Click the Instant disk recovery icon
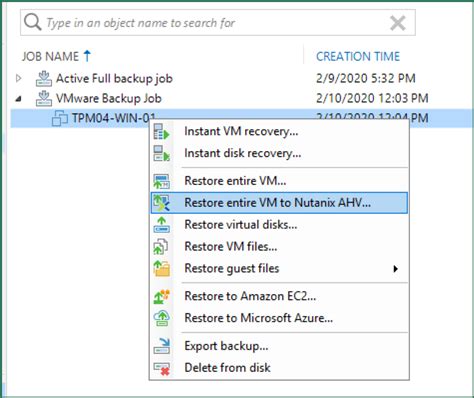474x398 pixels. point(161,153)
